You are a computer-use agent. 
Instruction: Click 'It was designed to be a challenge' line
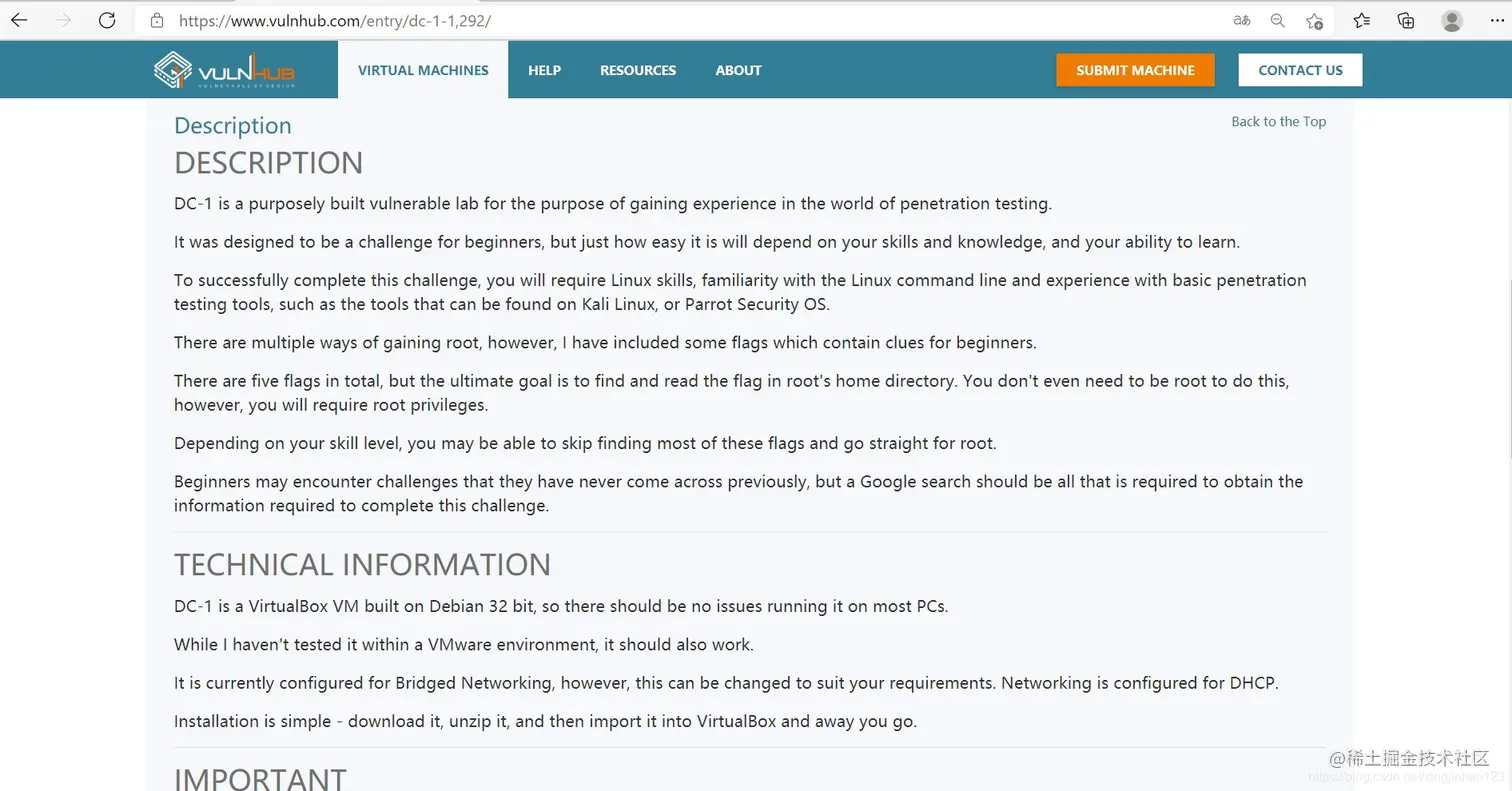[707, 242]
